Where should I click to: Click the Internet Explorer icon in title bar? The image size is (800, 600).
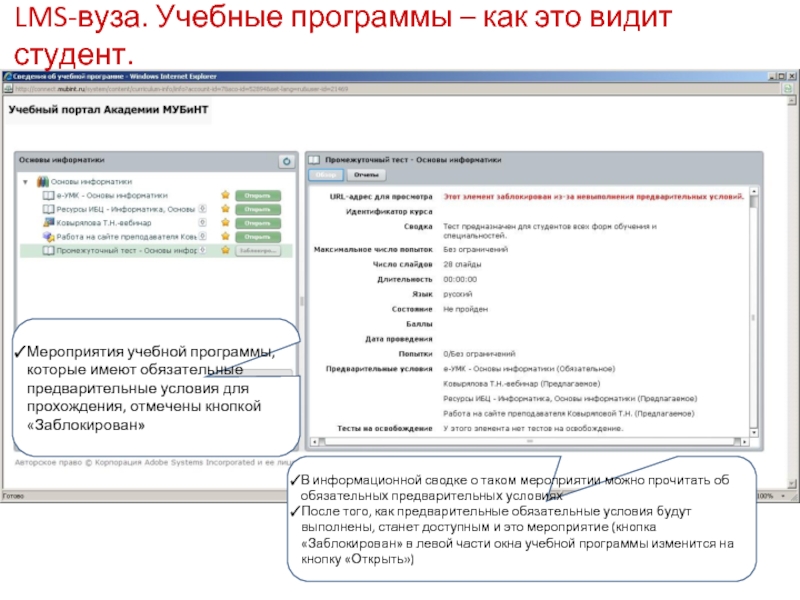8,77
